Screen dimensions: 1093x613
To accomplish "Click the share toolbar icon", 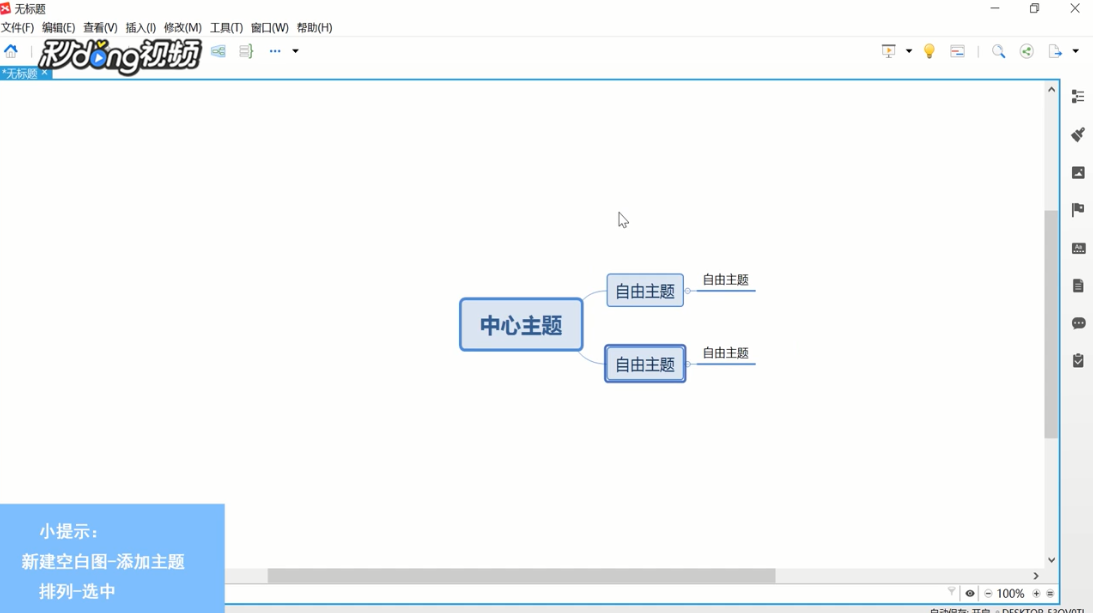I will point(1026,51).
